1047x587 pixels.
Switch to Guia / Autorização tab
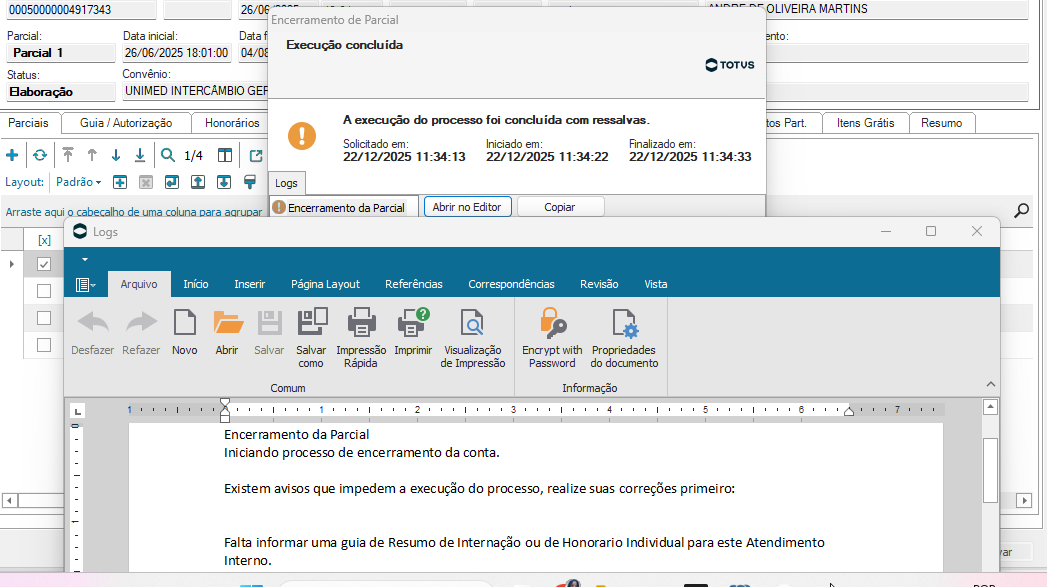pos(126,123)
